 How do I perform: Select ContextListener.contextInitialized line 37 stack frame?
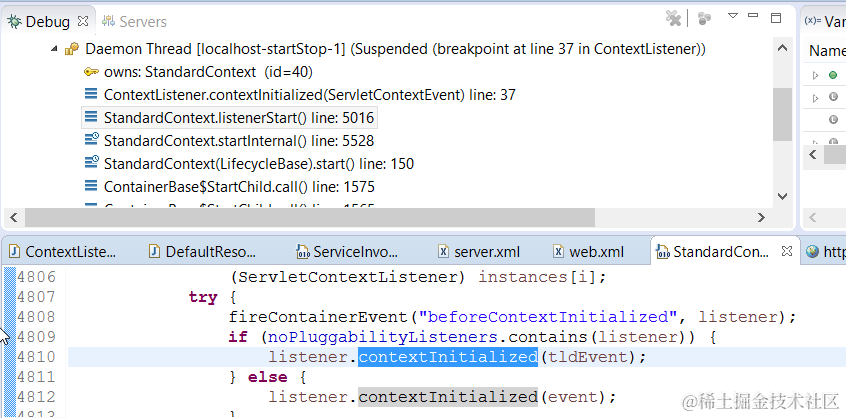tap(310, 95)
